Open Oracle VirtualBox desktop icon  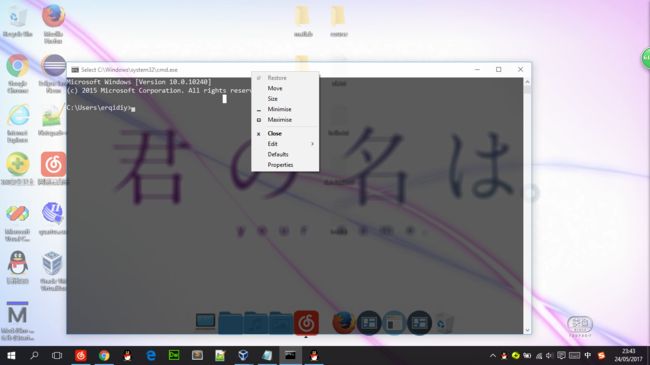pos(53,270)
